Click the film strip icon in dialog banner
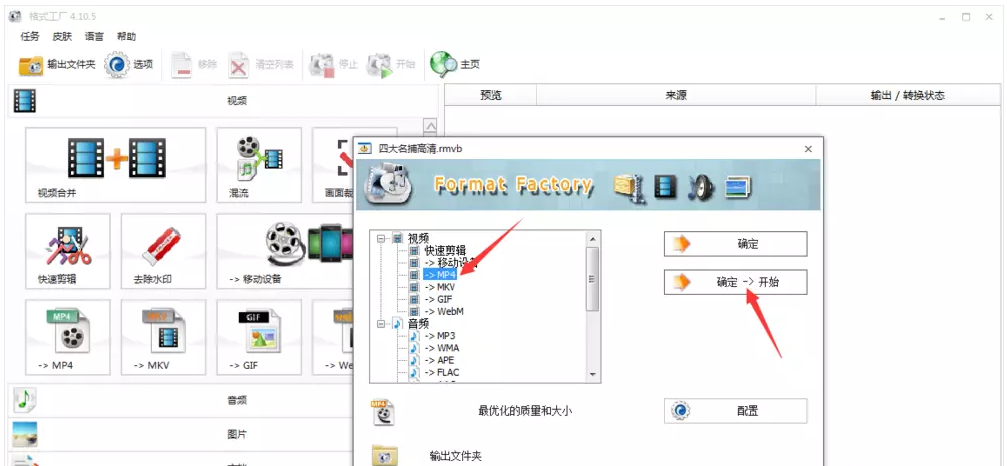This screenshot has width=1007, height=466. (666, 187)
